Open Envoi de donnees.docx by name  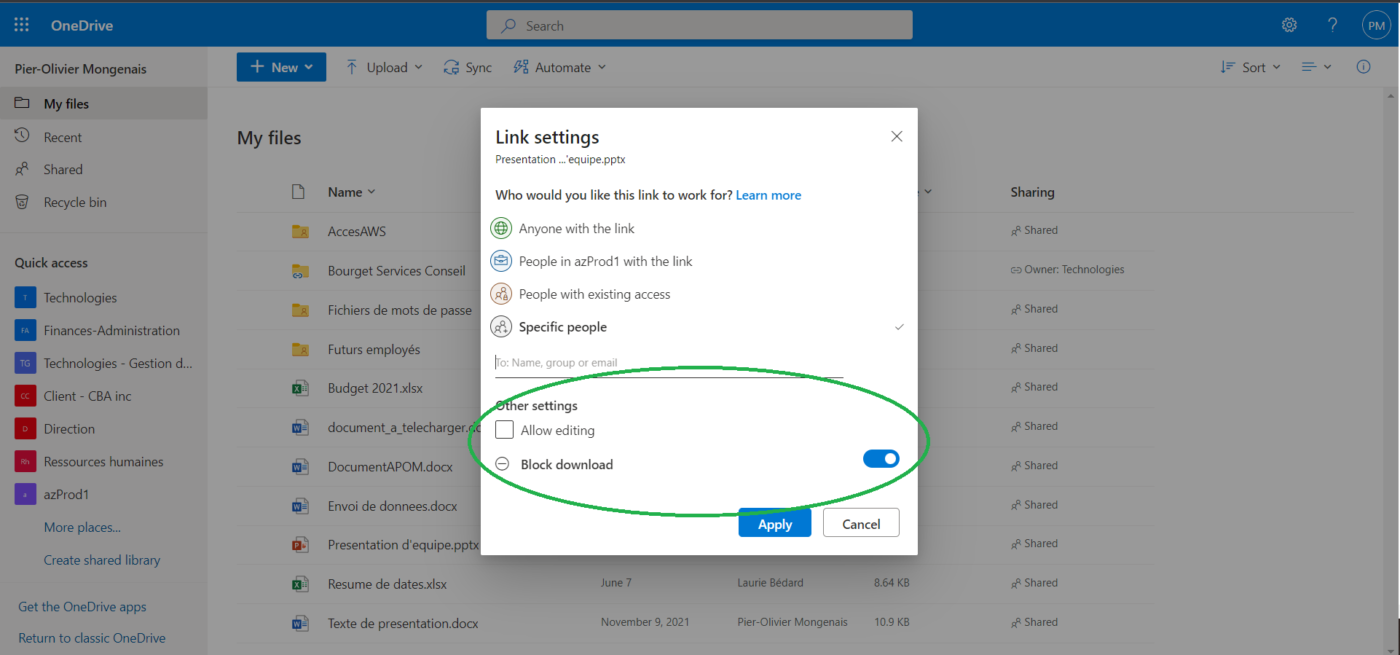coord(393,506)
